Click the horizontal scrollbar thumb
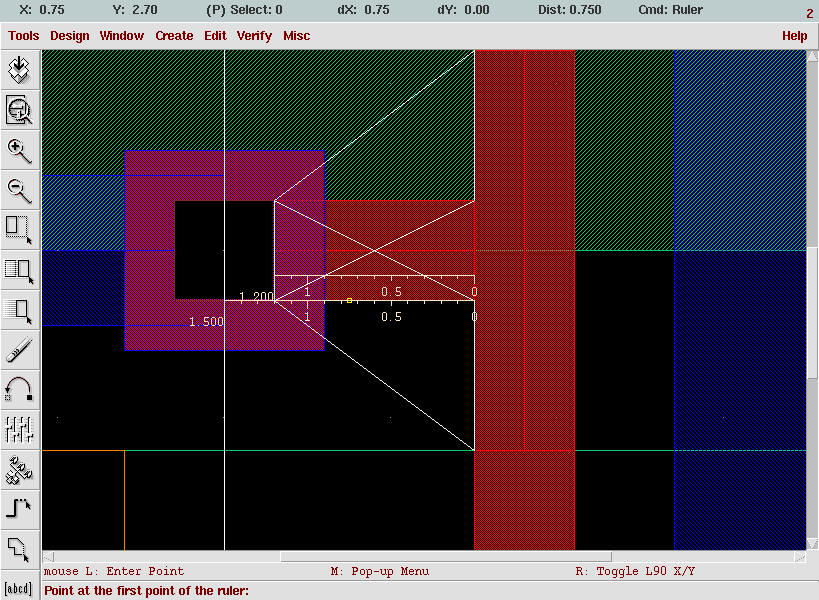Image resolution: width=819 pixels, height=600 pixels. (446, 557)
